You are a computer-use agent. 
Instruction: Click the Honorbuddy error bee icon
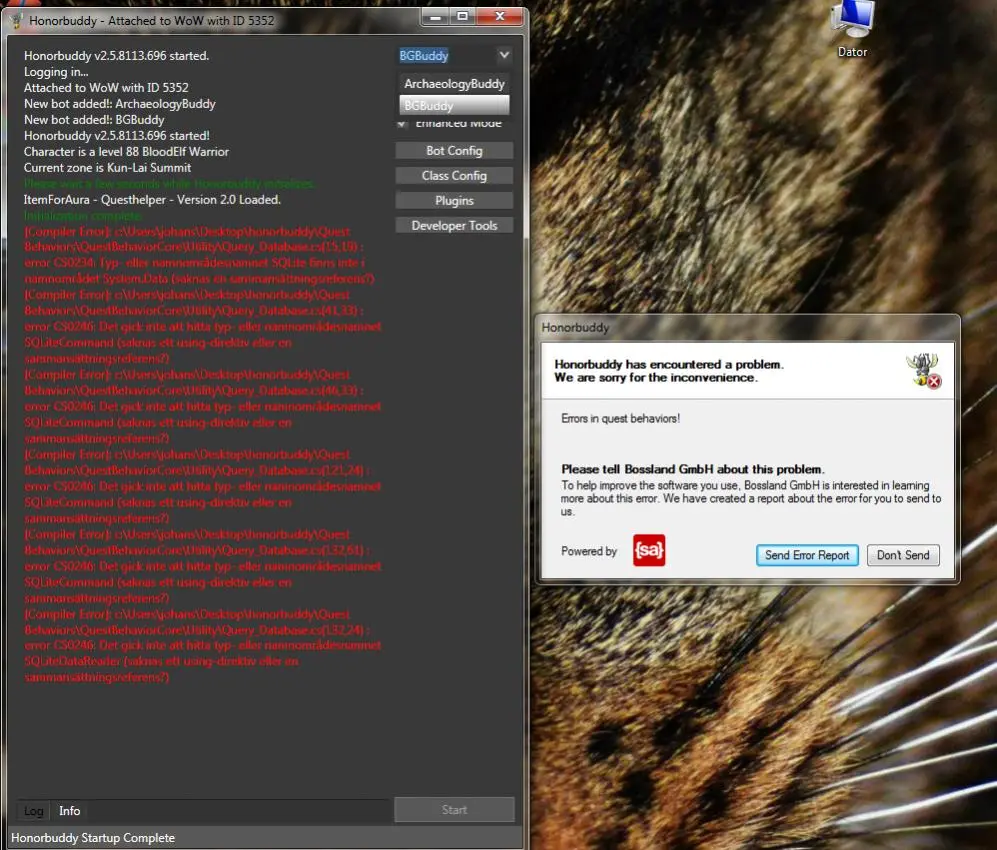(x=924, y=371)
